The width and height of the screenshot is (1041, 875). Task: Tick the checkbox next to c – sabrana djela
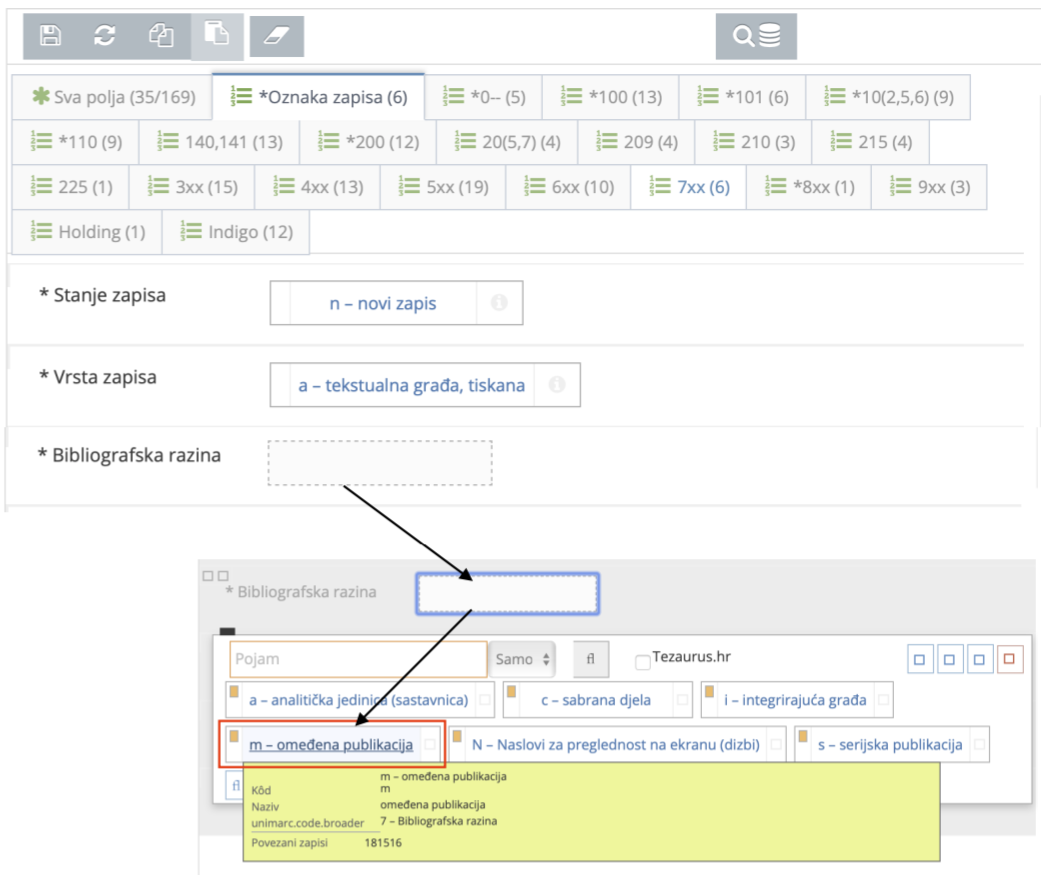[685, 700]
